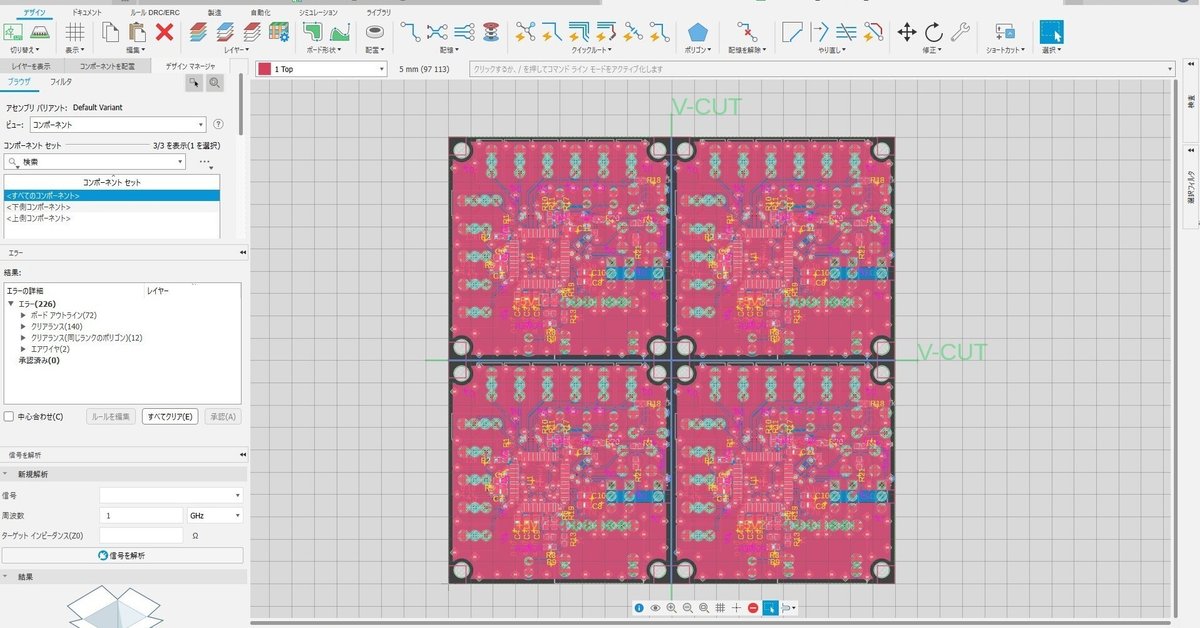The height and width of the screenshot is (628, 1200).
Task: Click the red X delete icon
Action: click(x=165, y=32)
